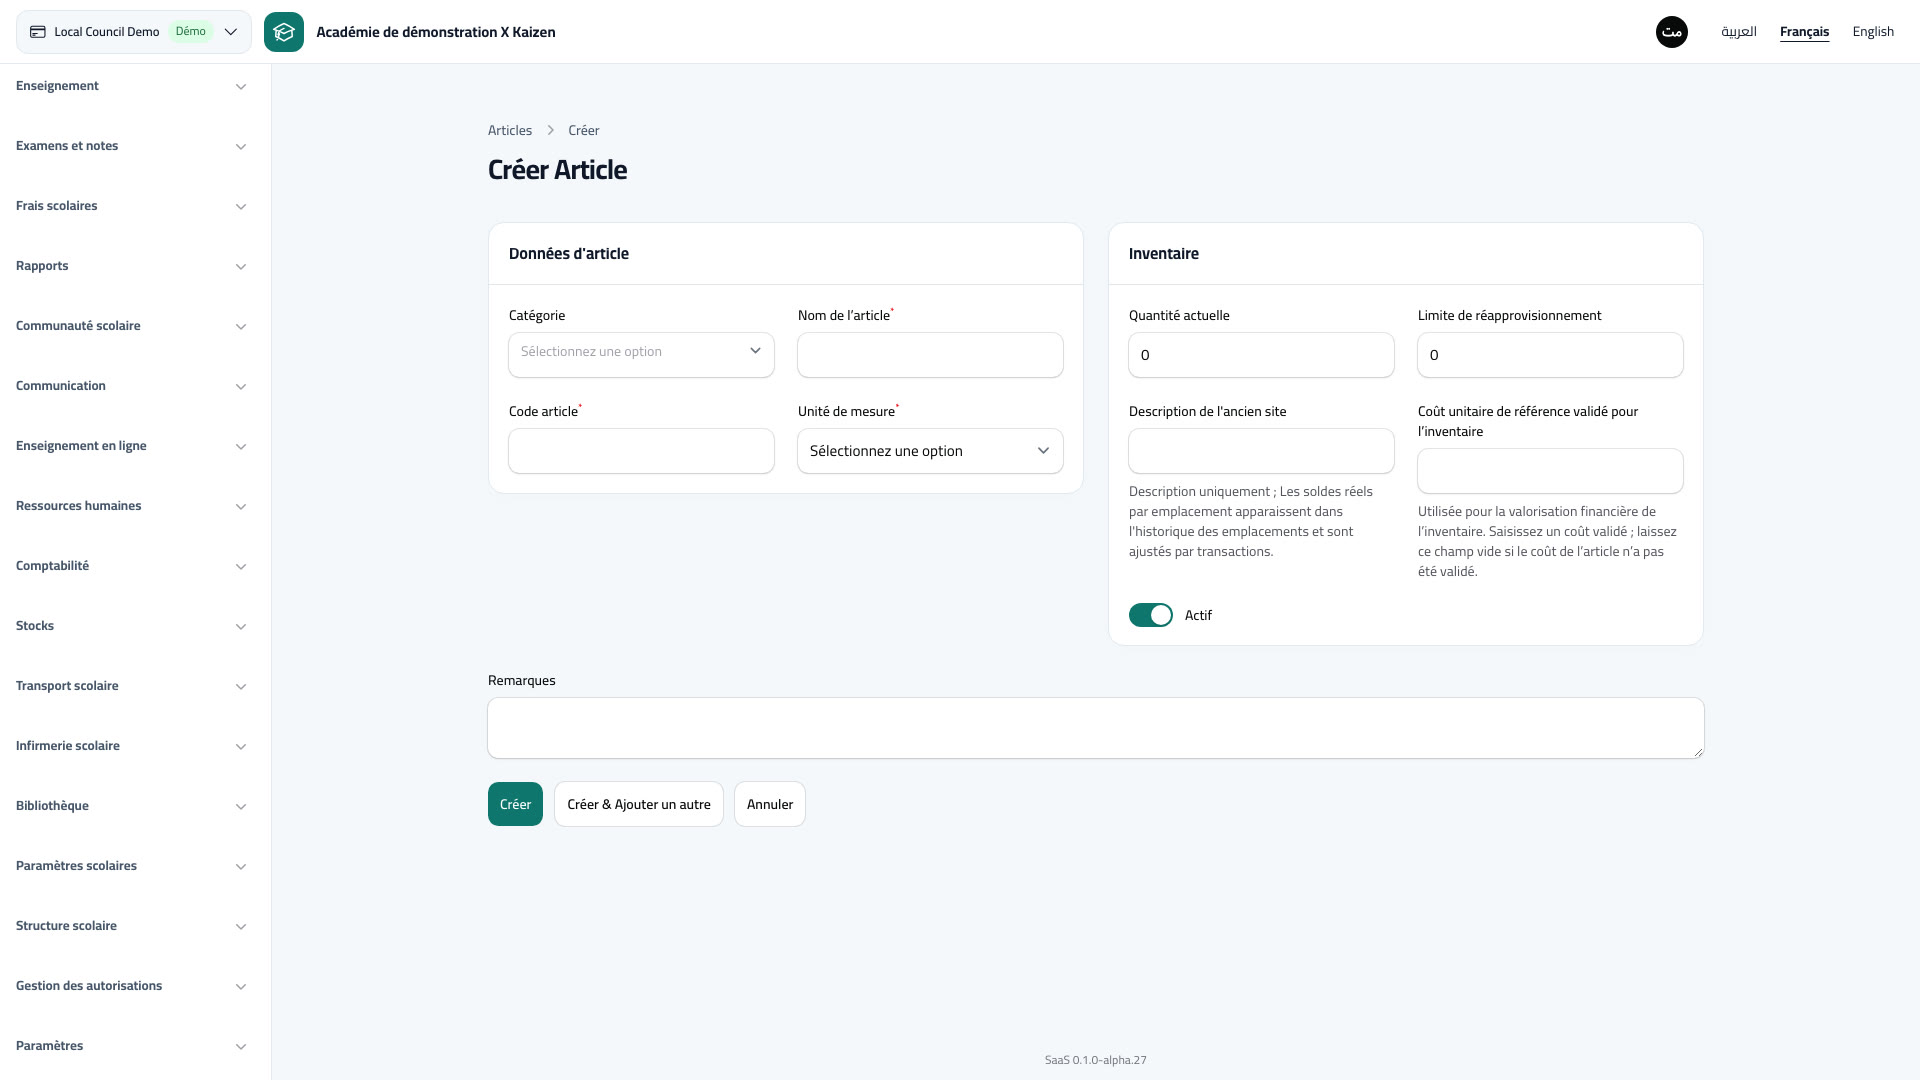Click the Créer submit button
Screen dimensions: 1920x1080
coord(515,804)
